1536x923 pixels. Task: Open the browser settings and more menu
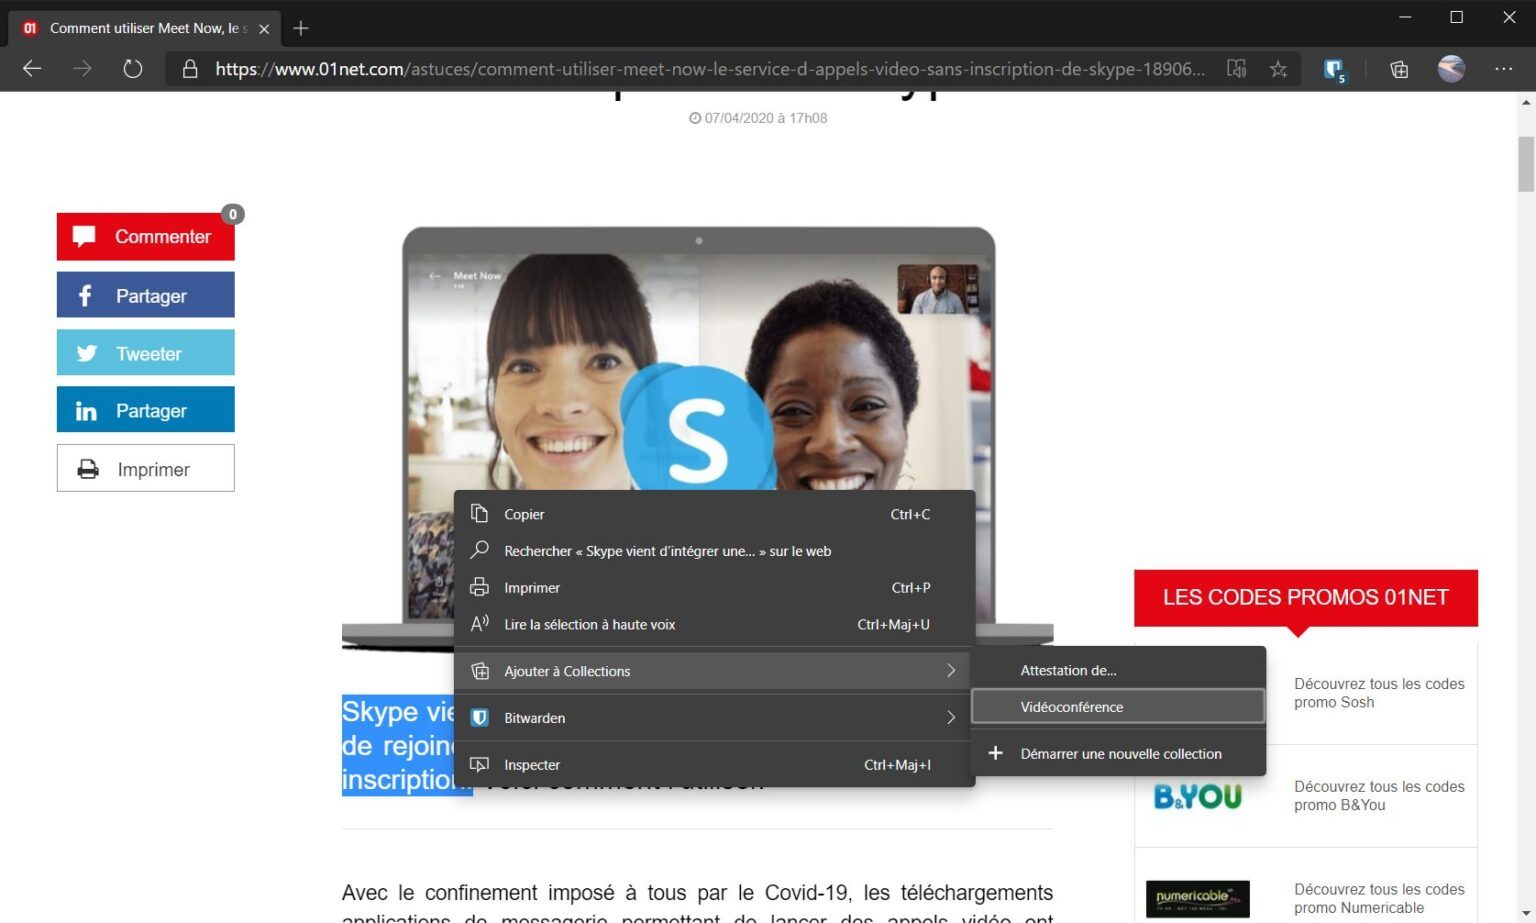pos(1504,69)
